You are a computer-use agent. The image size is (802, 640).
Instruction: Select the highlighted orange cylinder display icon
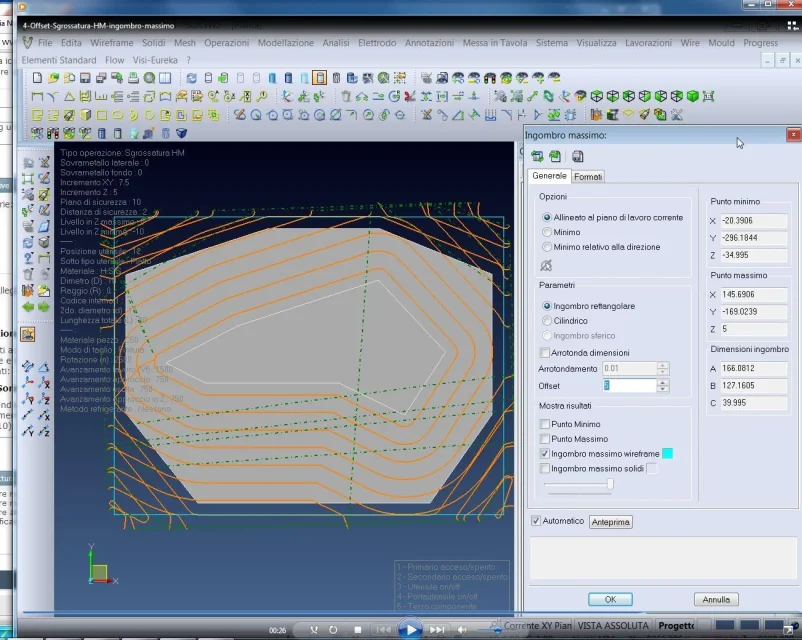click(x=320, y=78)
